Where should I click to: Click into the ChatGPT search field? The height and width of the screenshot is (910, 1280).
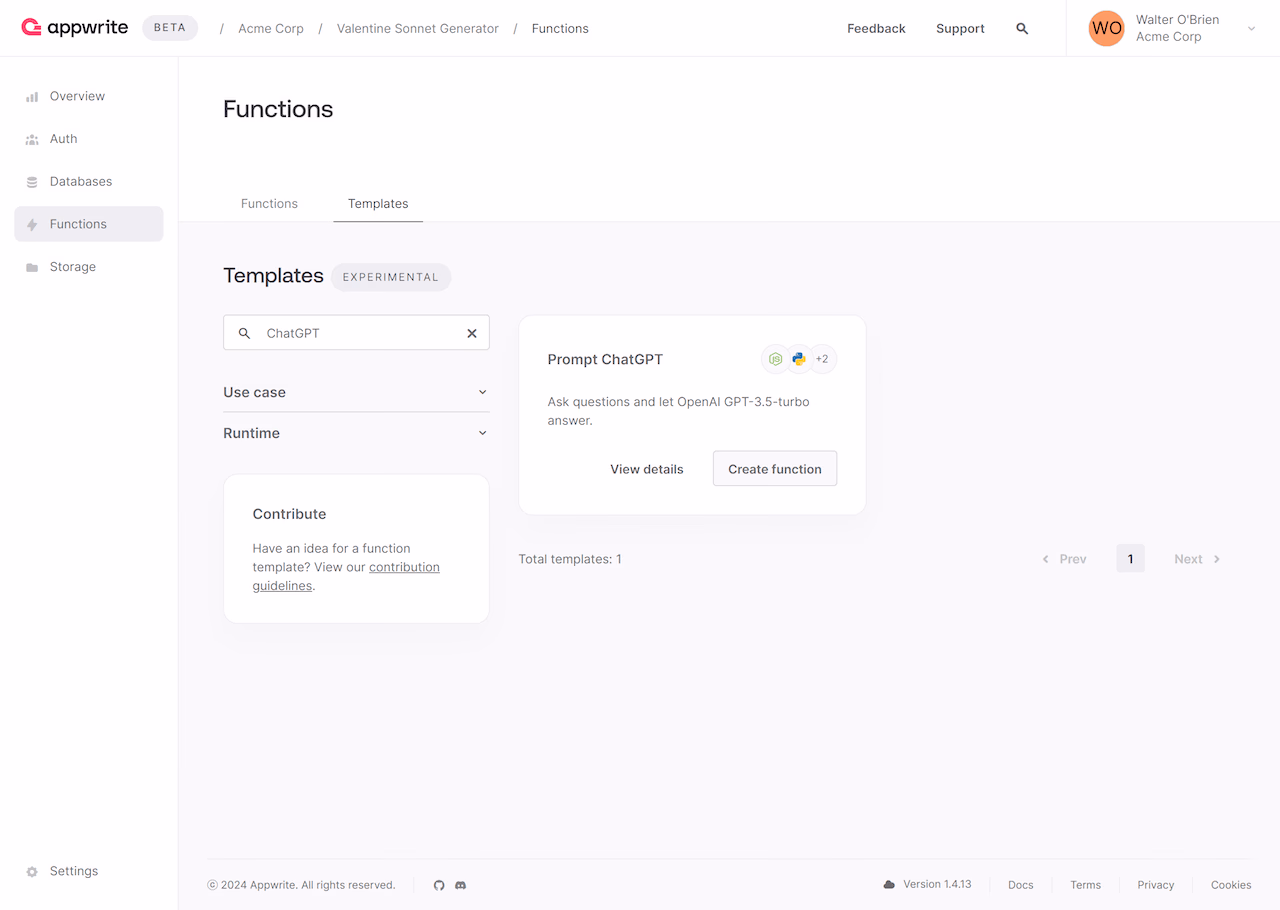click(x=356, y=333)
